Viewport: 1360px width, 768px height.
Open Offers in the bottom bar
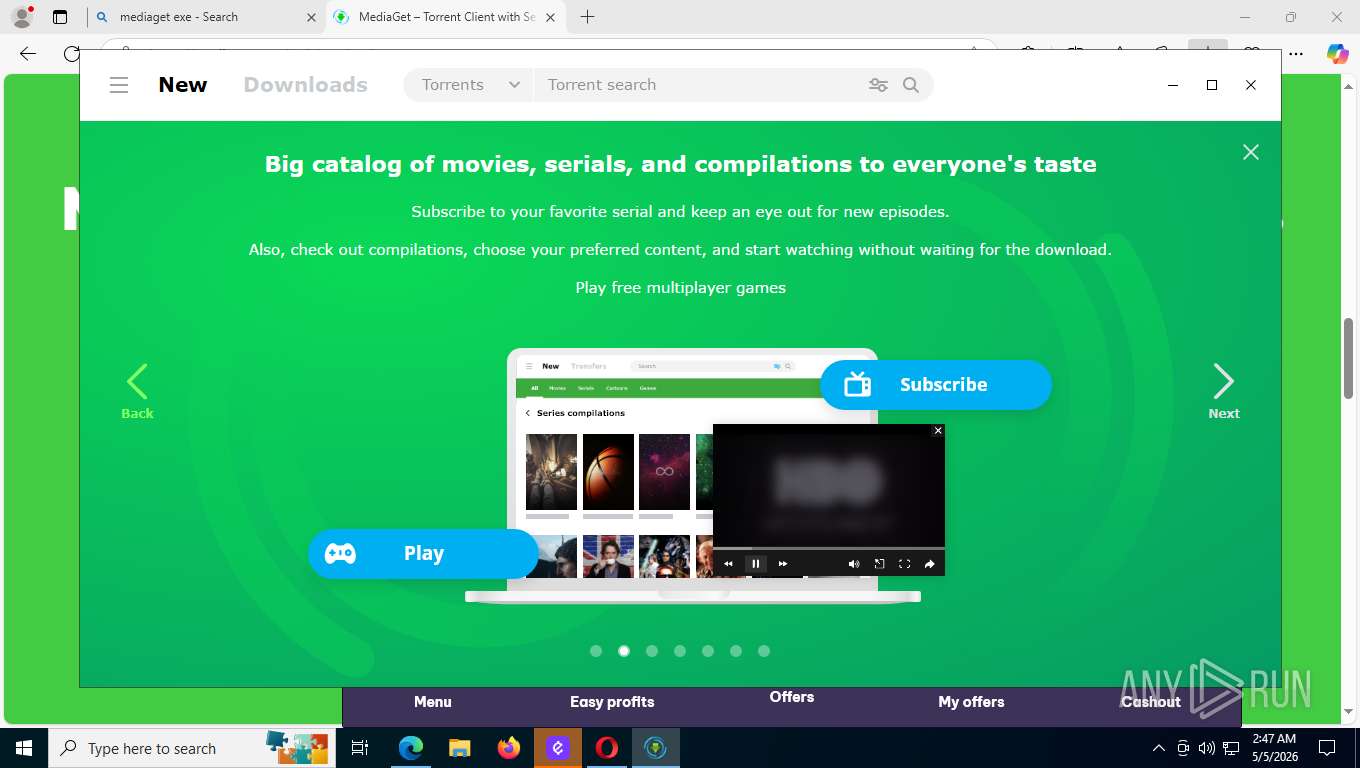[x=792, y=697]
